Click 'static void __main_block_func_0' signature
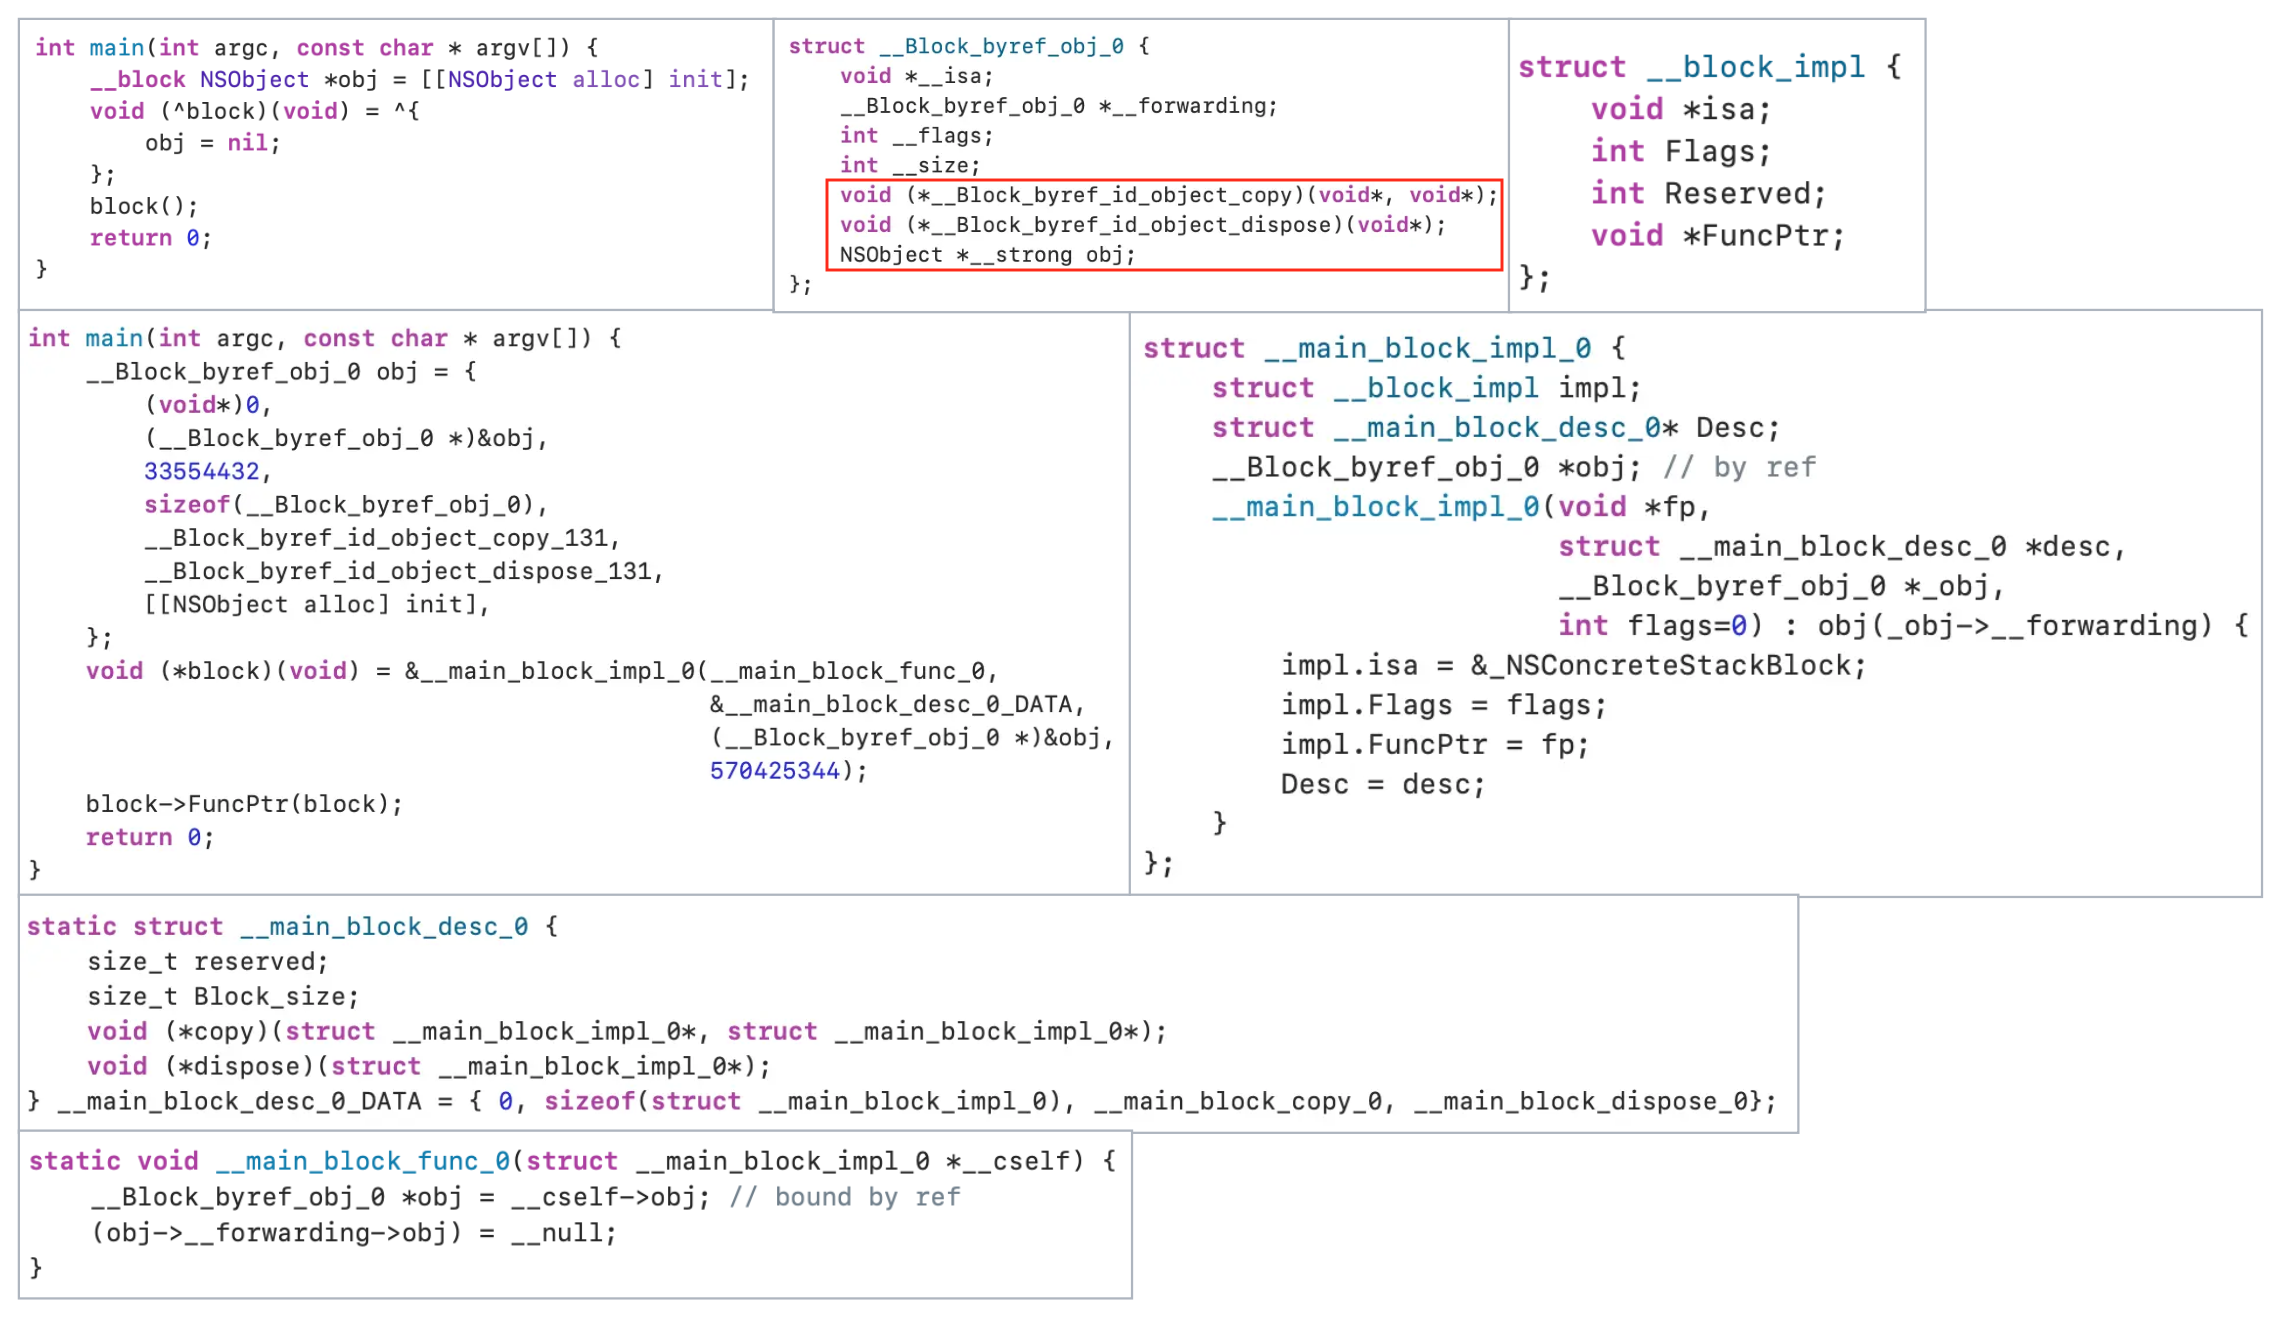This screenshot has width=2288, height=1324. [x=572, y=1161]
